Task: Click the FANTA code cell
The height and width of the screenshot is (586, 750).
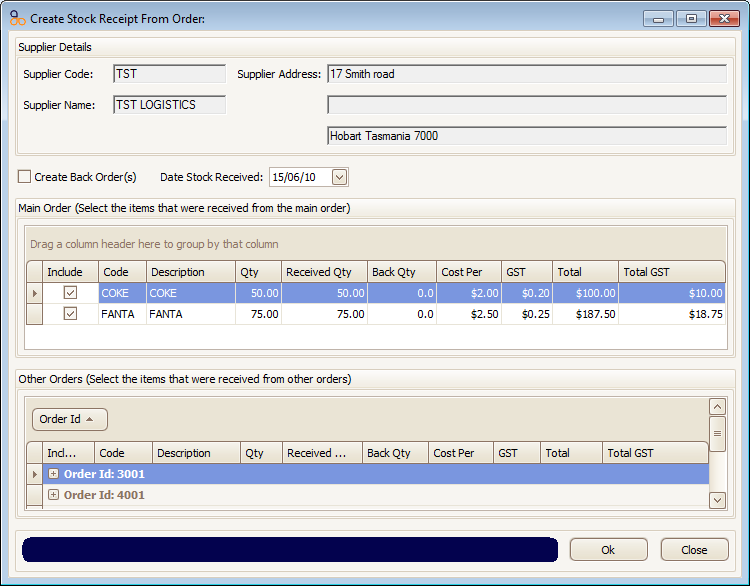Action: pos(122,314)
